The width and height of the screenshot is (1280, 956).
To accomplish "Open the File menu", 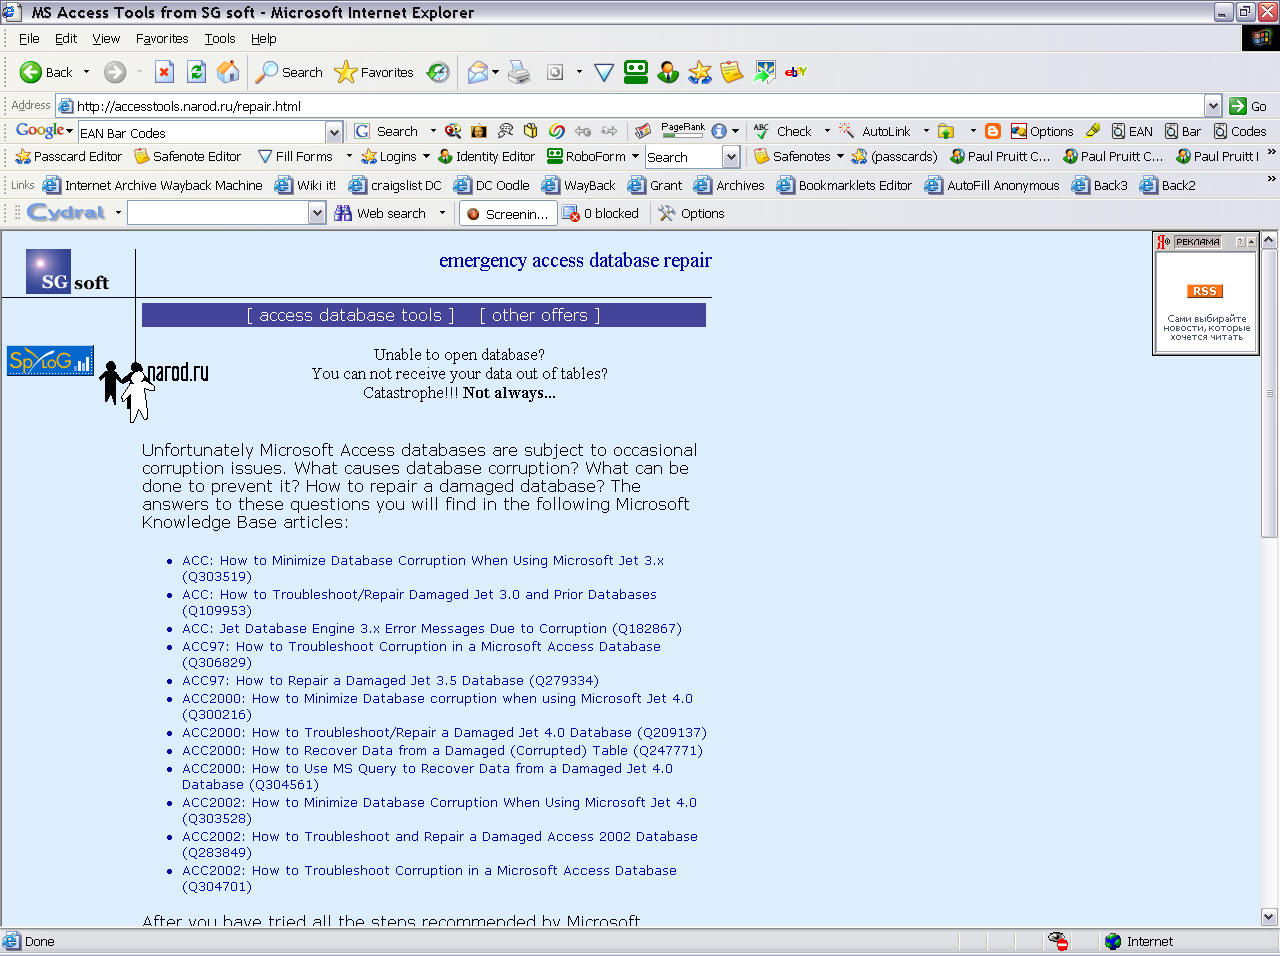I will 29,38.
